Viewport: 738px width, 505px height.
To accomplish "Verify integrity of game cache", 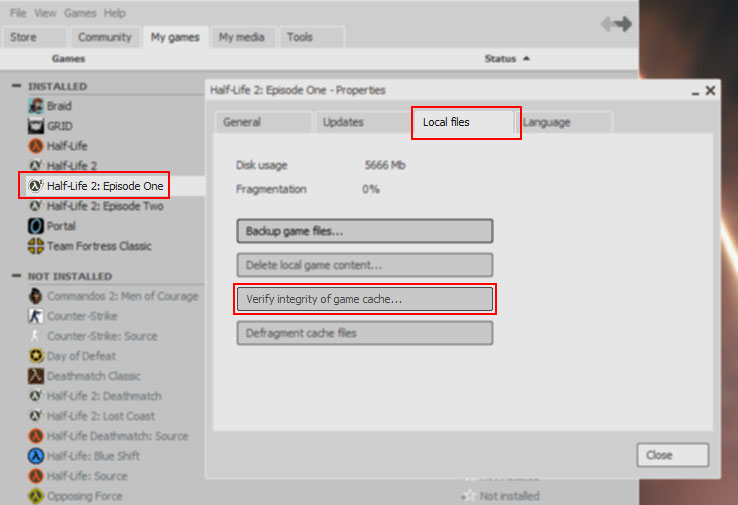I will (365, 299).
